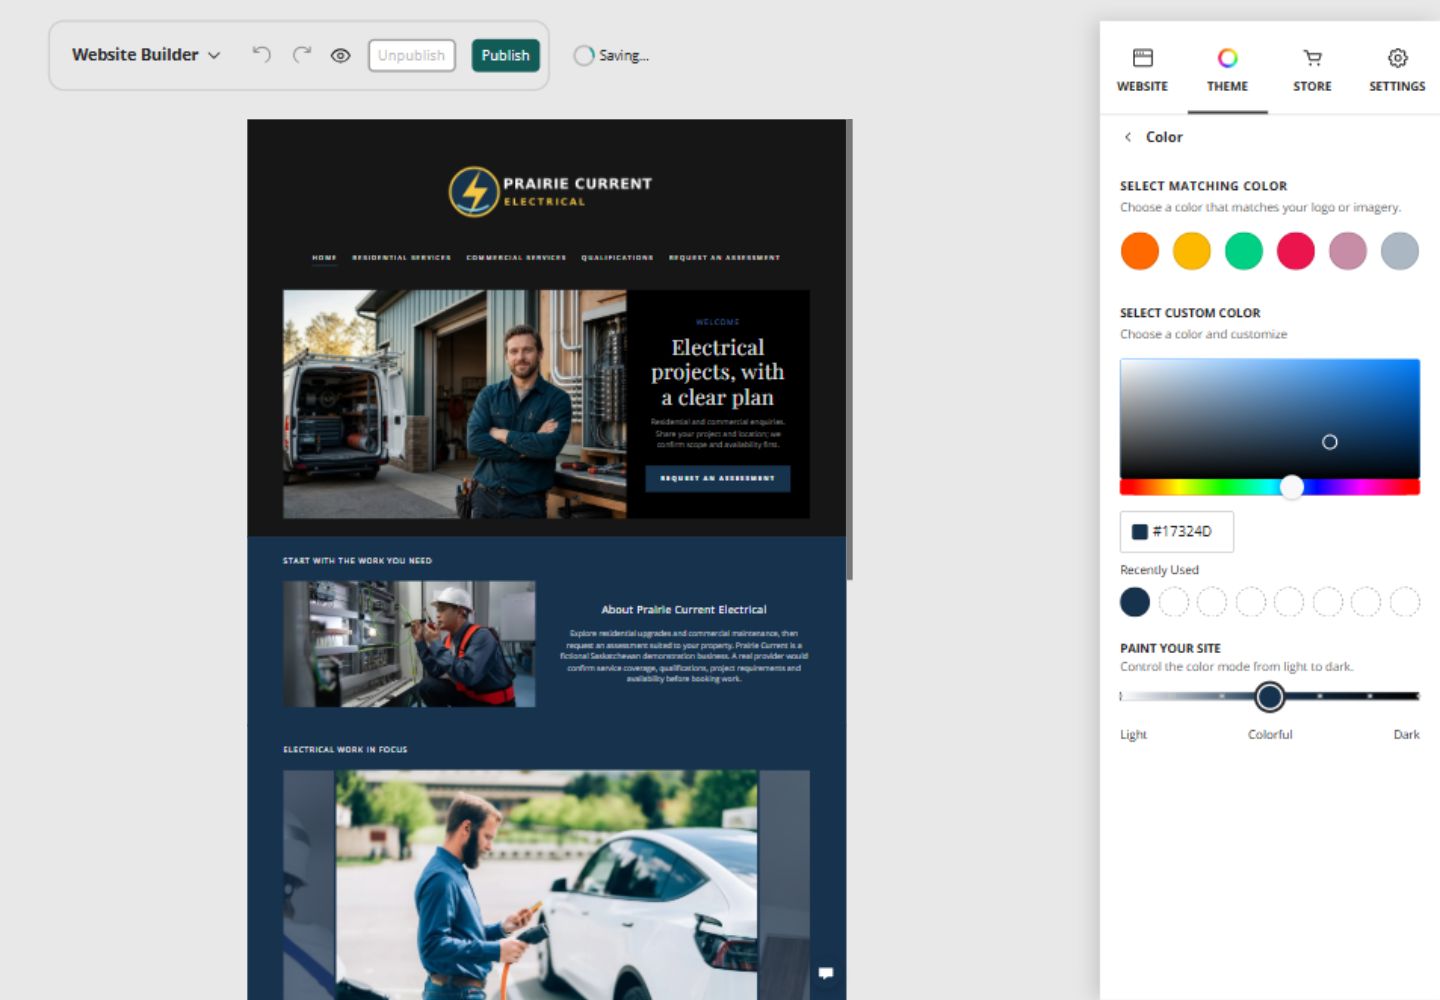Click the technician at panel image

pos(409,644)
